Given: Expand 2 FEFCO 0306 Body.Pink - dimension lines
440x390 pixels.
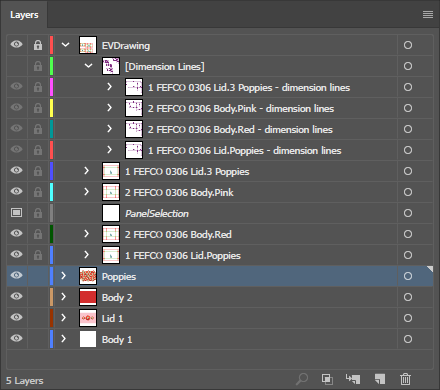Looking at the screenshot, I should pyautogui.click(x=109, y=108).
